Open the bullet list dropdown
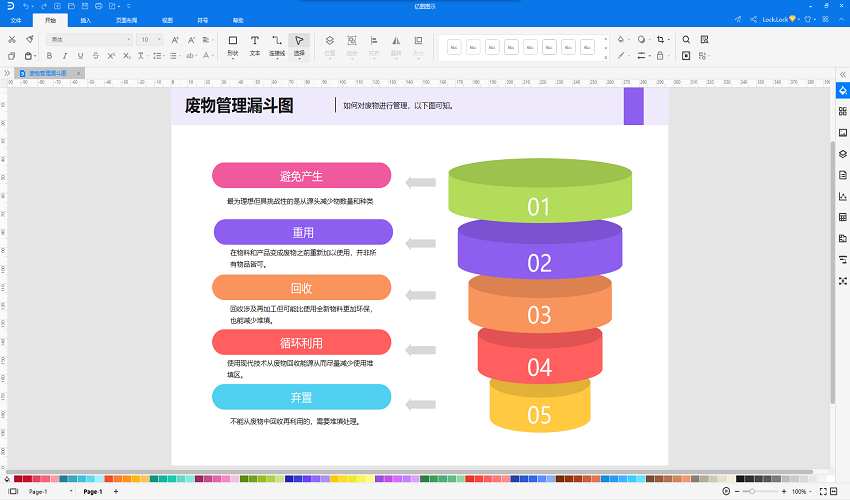 coord(174,56)
